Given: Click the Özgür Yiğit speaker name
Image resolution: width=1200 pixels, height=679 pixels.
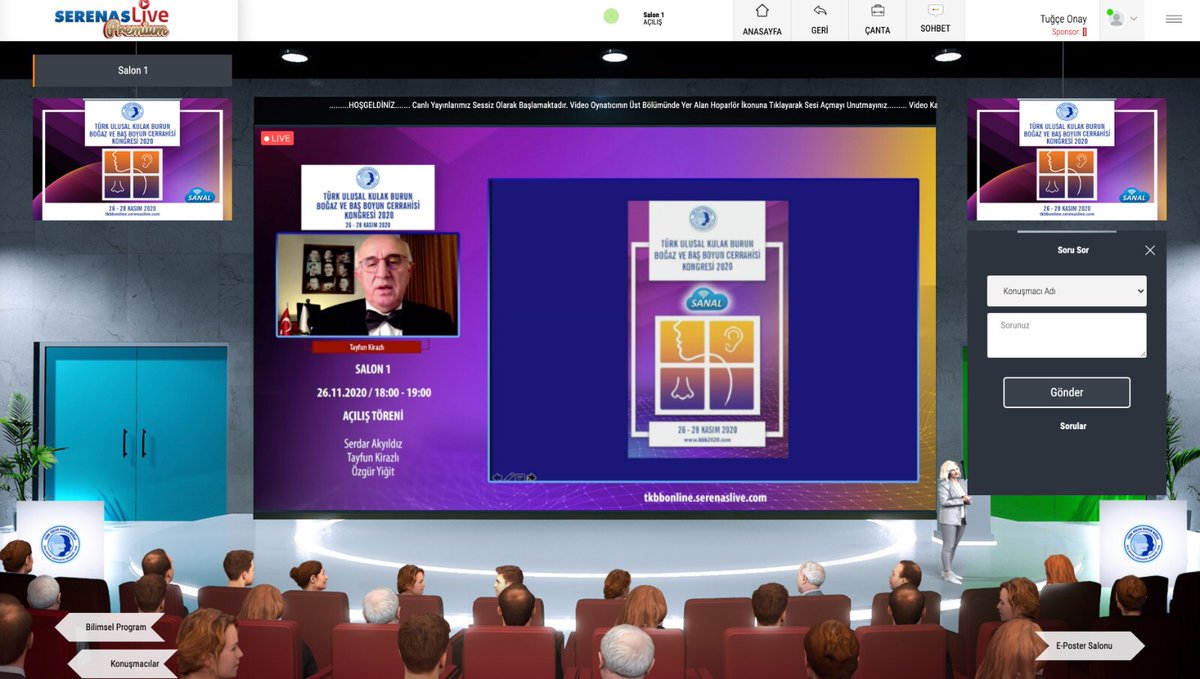Looking at the screenshot, I should 371,471.
